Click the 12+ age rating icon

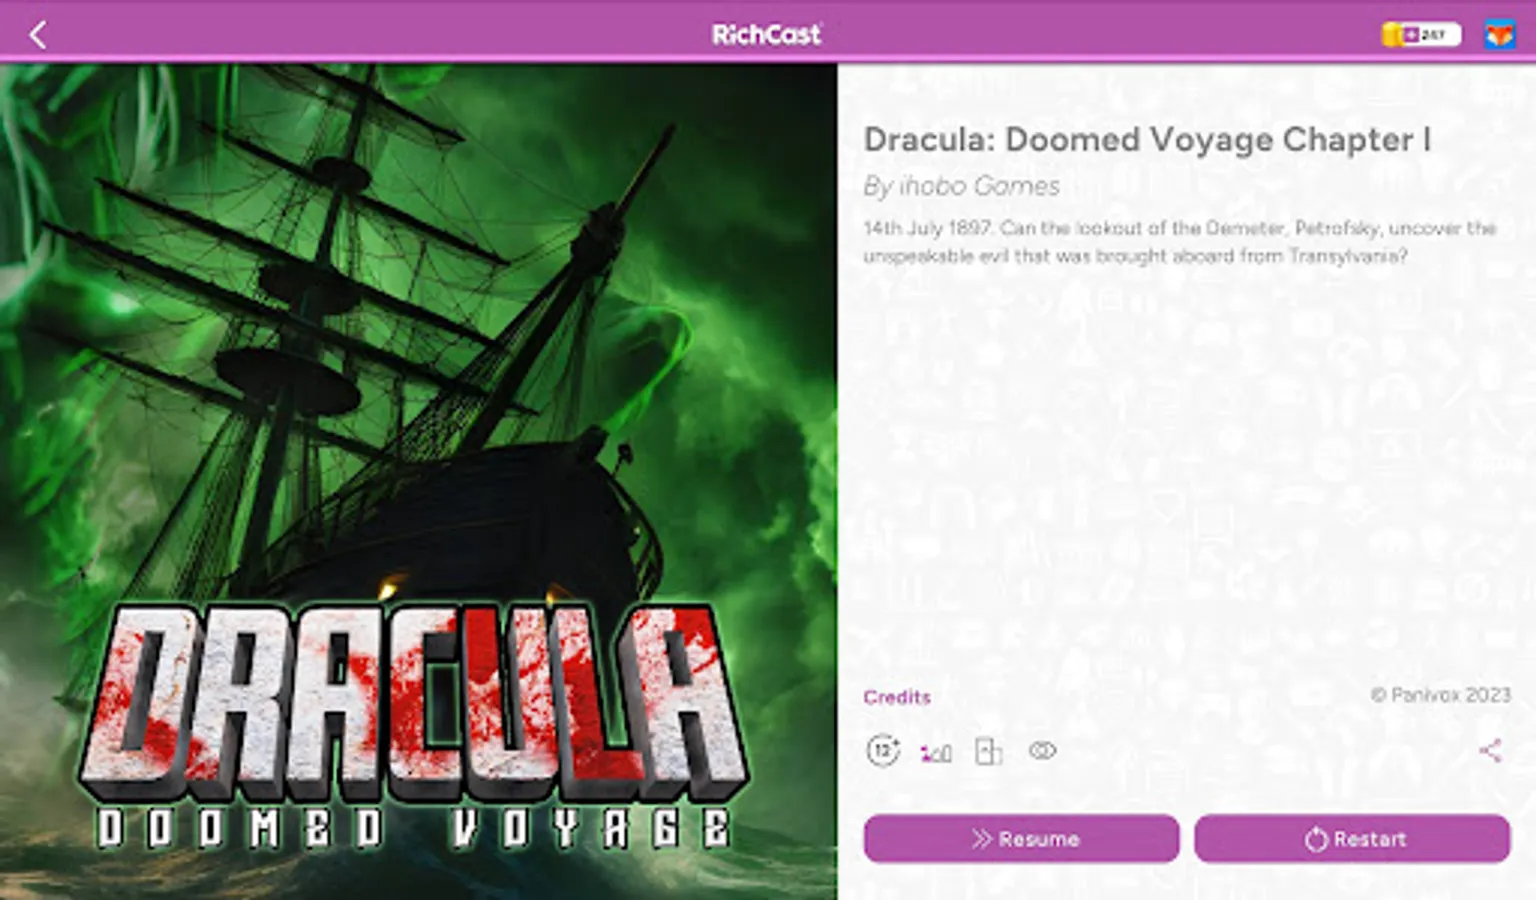883,750
